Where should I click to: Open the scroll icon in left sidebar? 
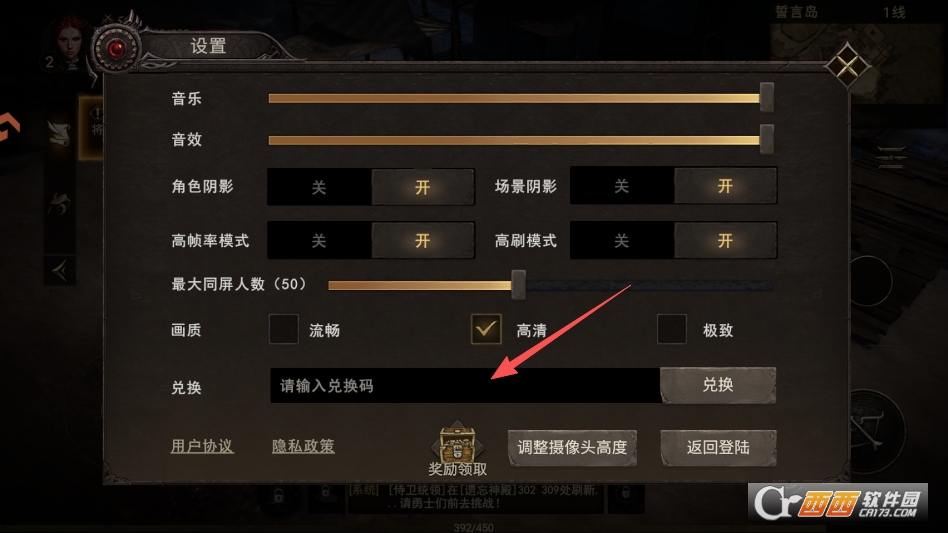pos(59,133)
